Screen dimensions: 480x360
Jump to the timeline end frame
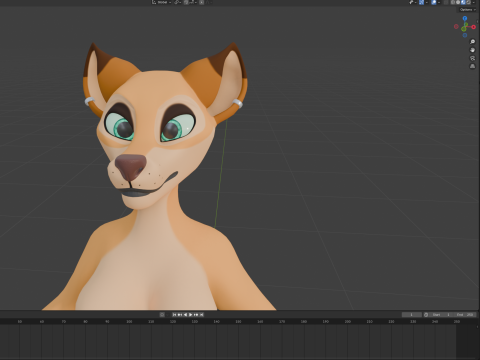click(x=202, y=315)
